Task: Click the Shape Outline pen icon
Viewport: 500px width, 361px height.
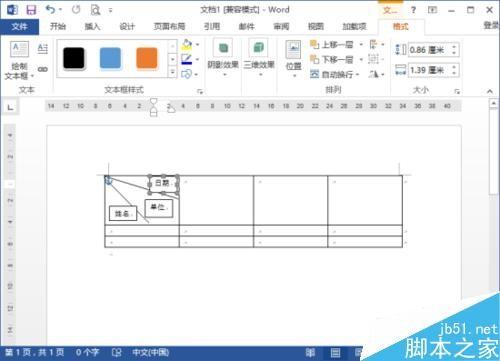Action: click(x=187, y=59)
